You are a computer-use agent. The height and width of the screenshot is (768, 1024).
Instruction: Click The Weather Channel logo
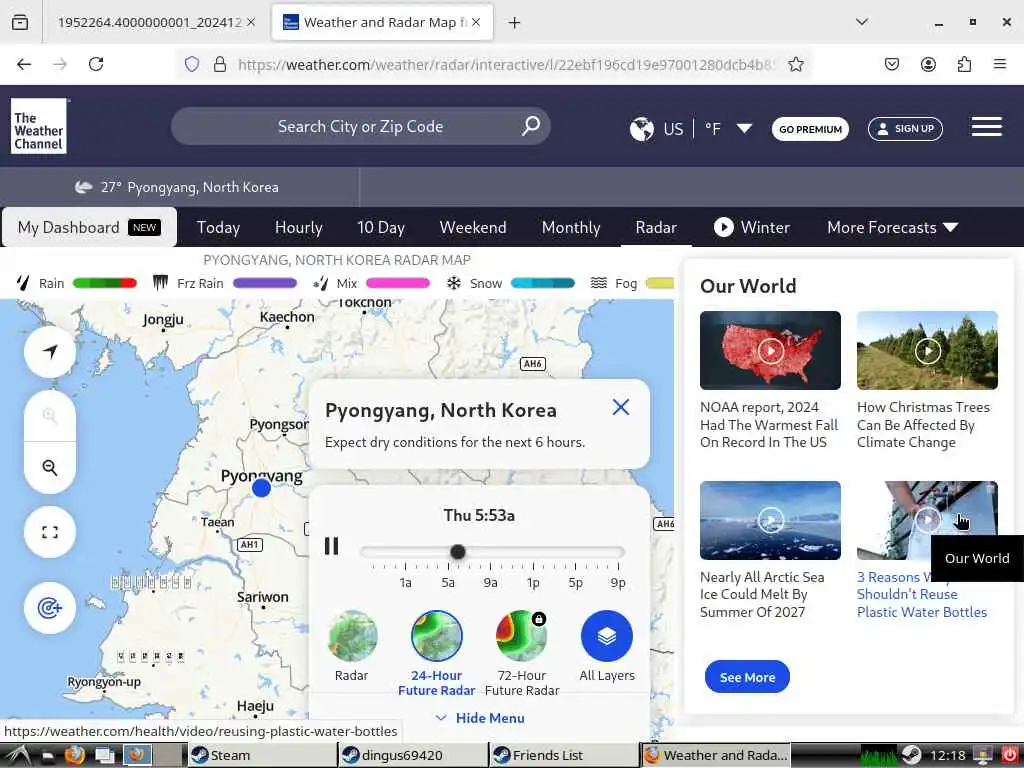pyautogui.click(x=39, y=126)
